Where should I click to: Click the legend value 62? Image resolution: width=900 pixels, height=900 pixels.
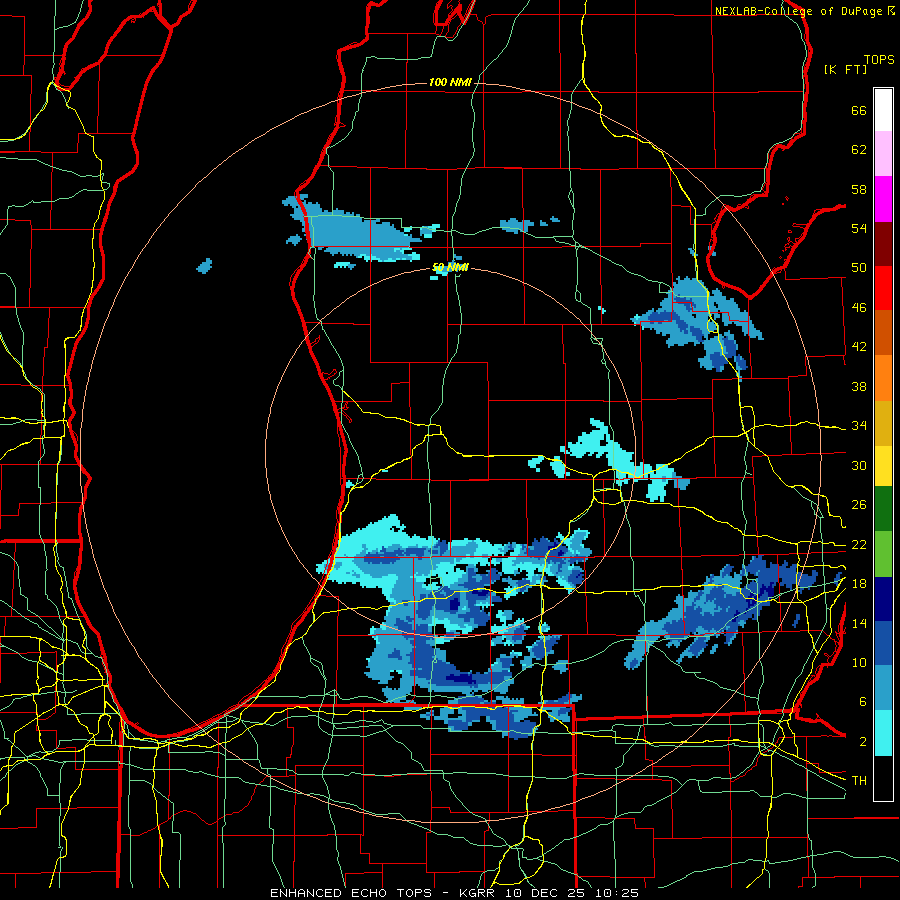pyautogui.click(x=859, y=150)
